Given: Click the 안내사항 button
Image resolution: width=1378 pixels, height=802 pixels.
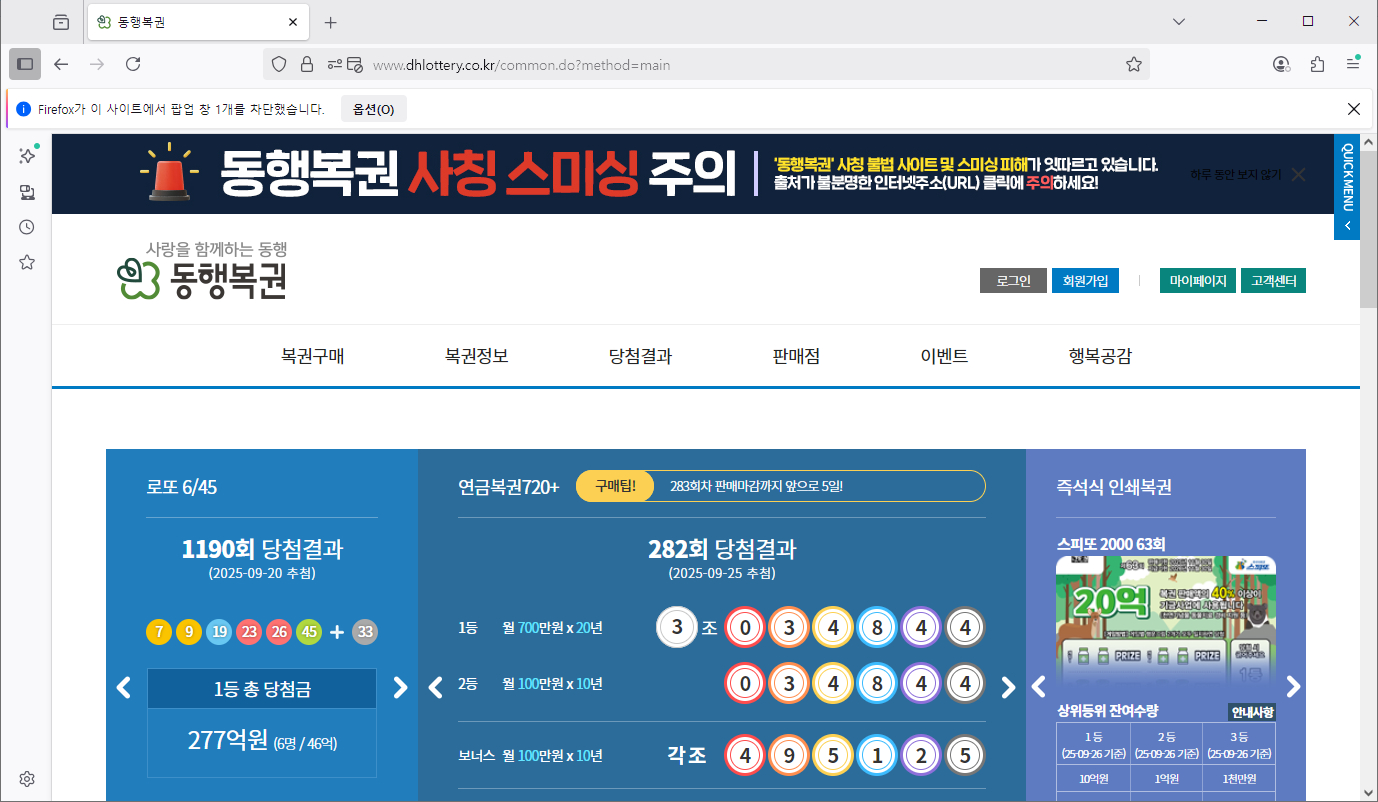Looking at the screenshot, I should [x=1252, y=712].
